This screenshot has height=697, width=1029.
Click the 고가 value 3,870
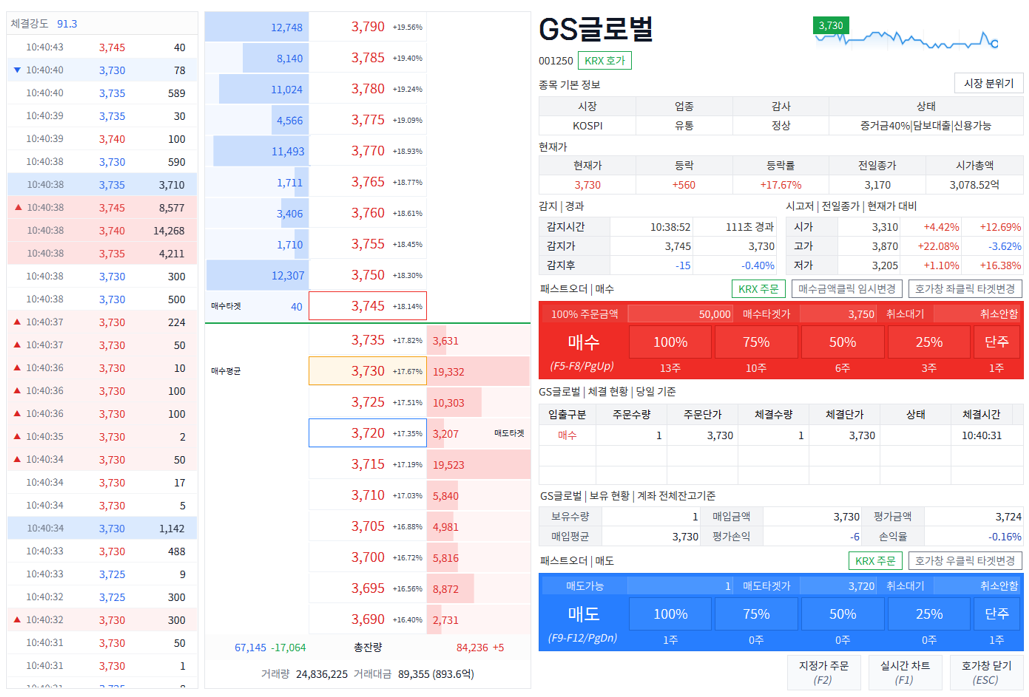[x=885, y=246]
